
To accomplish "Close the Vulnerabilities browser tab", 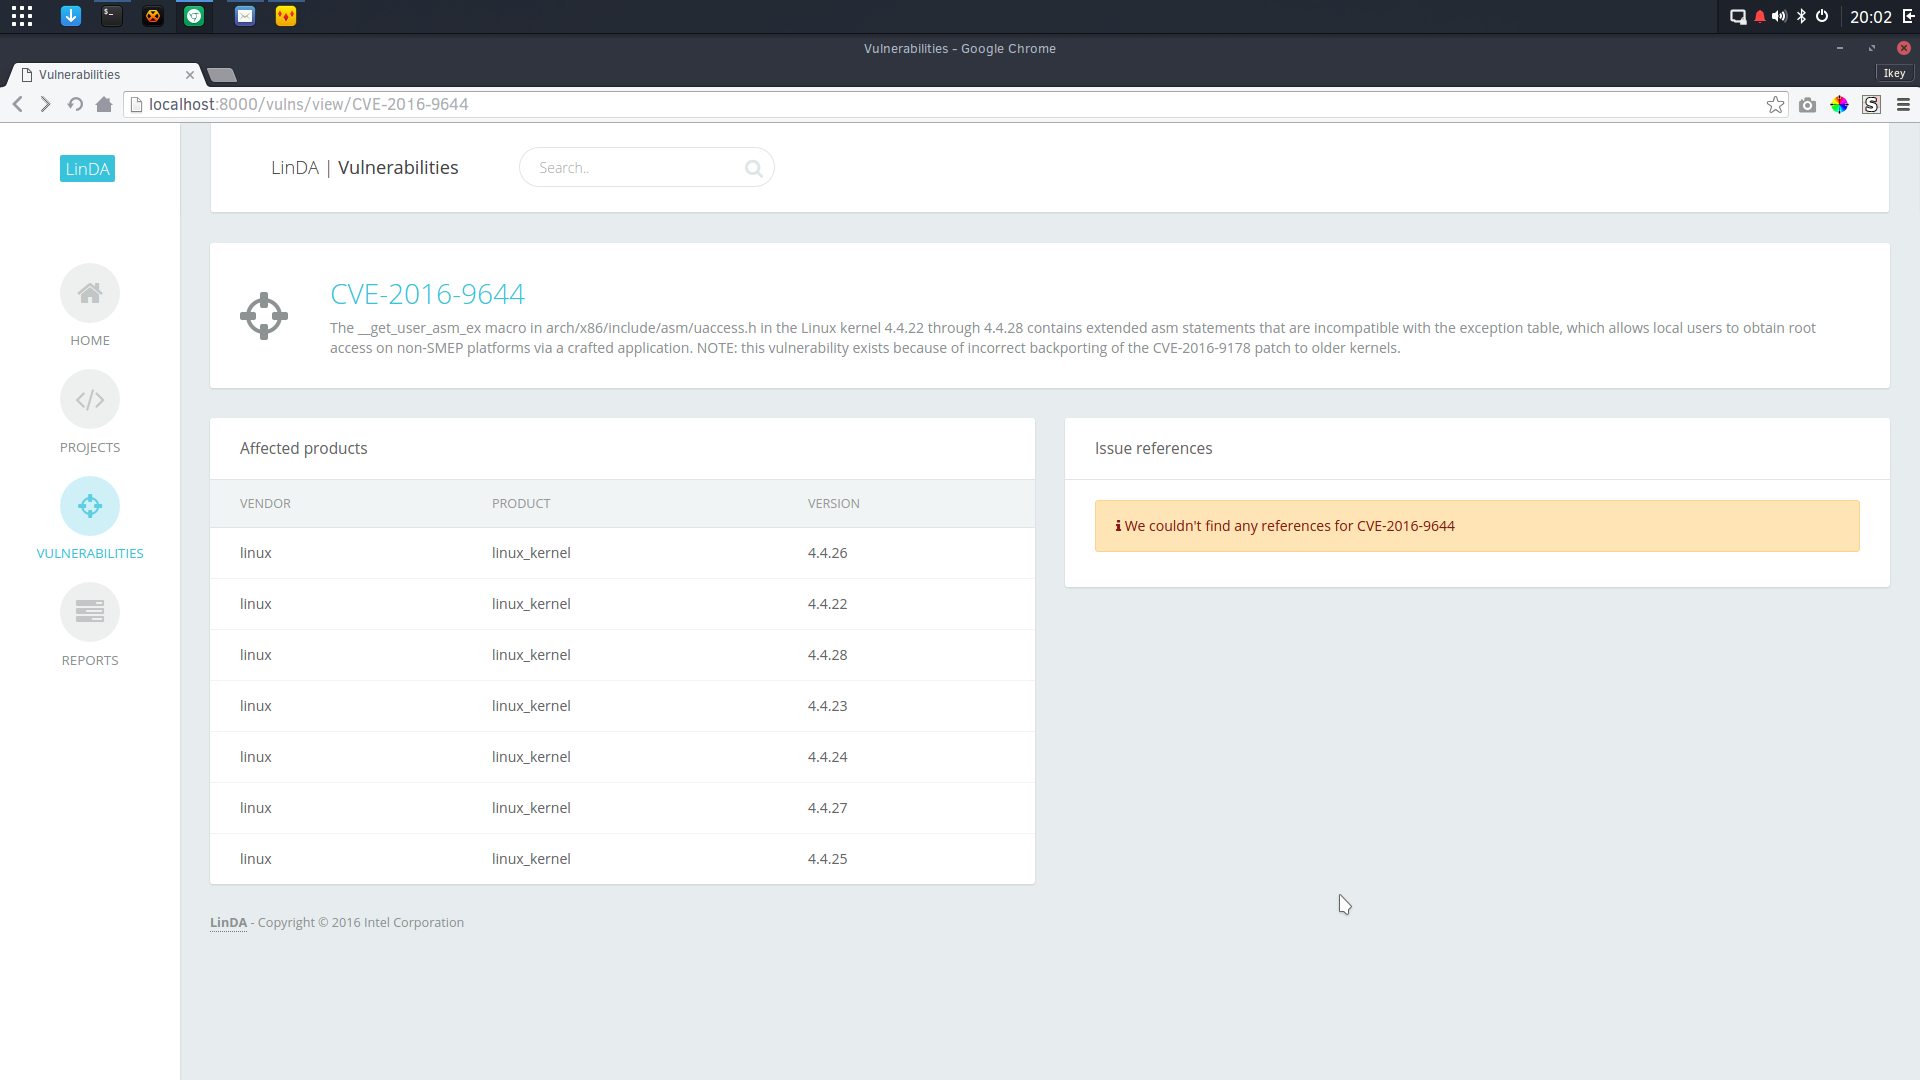I will tap(190, 75).
